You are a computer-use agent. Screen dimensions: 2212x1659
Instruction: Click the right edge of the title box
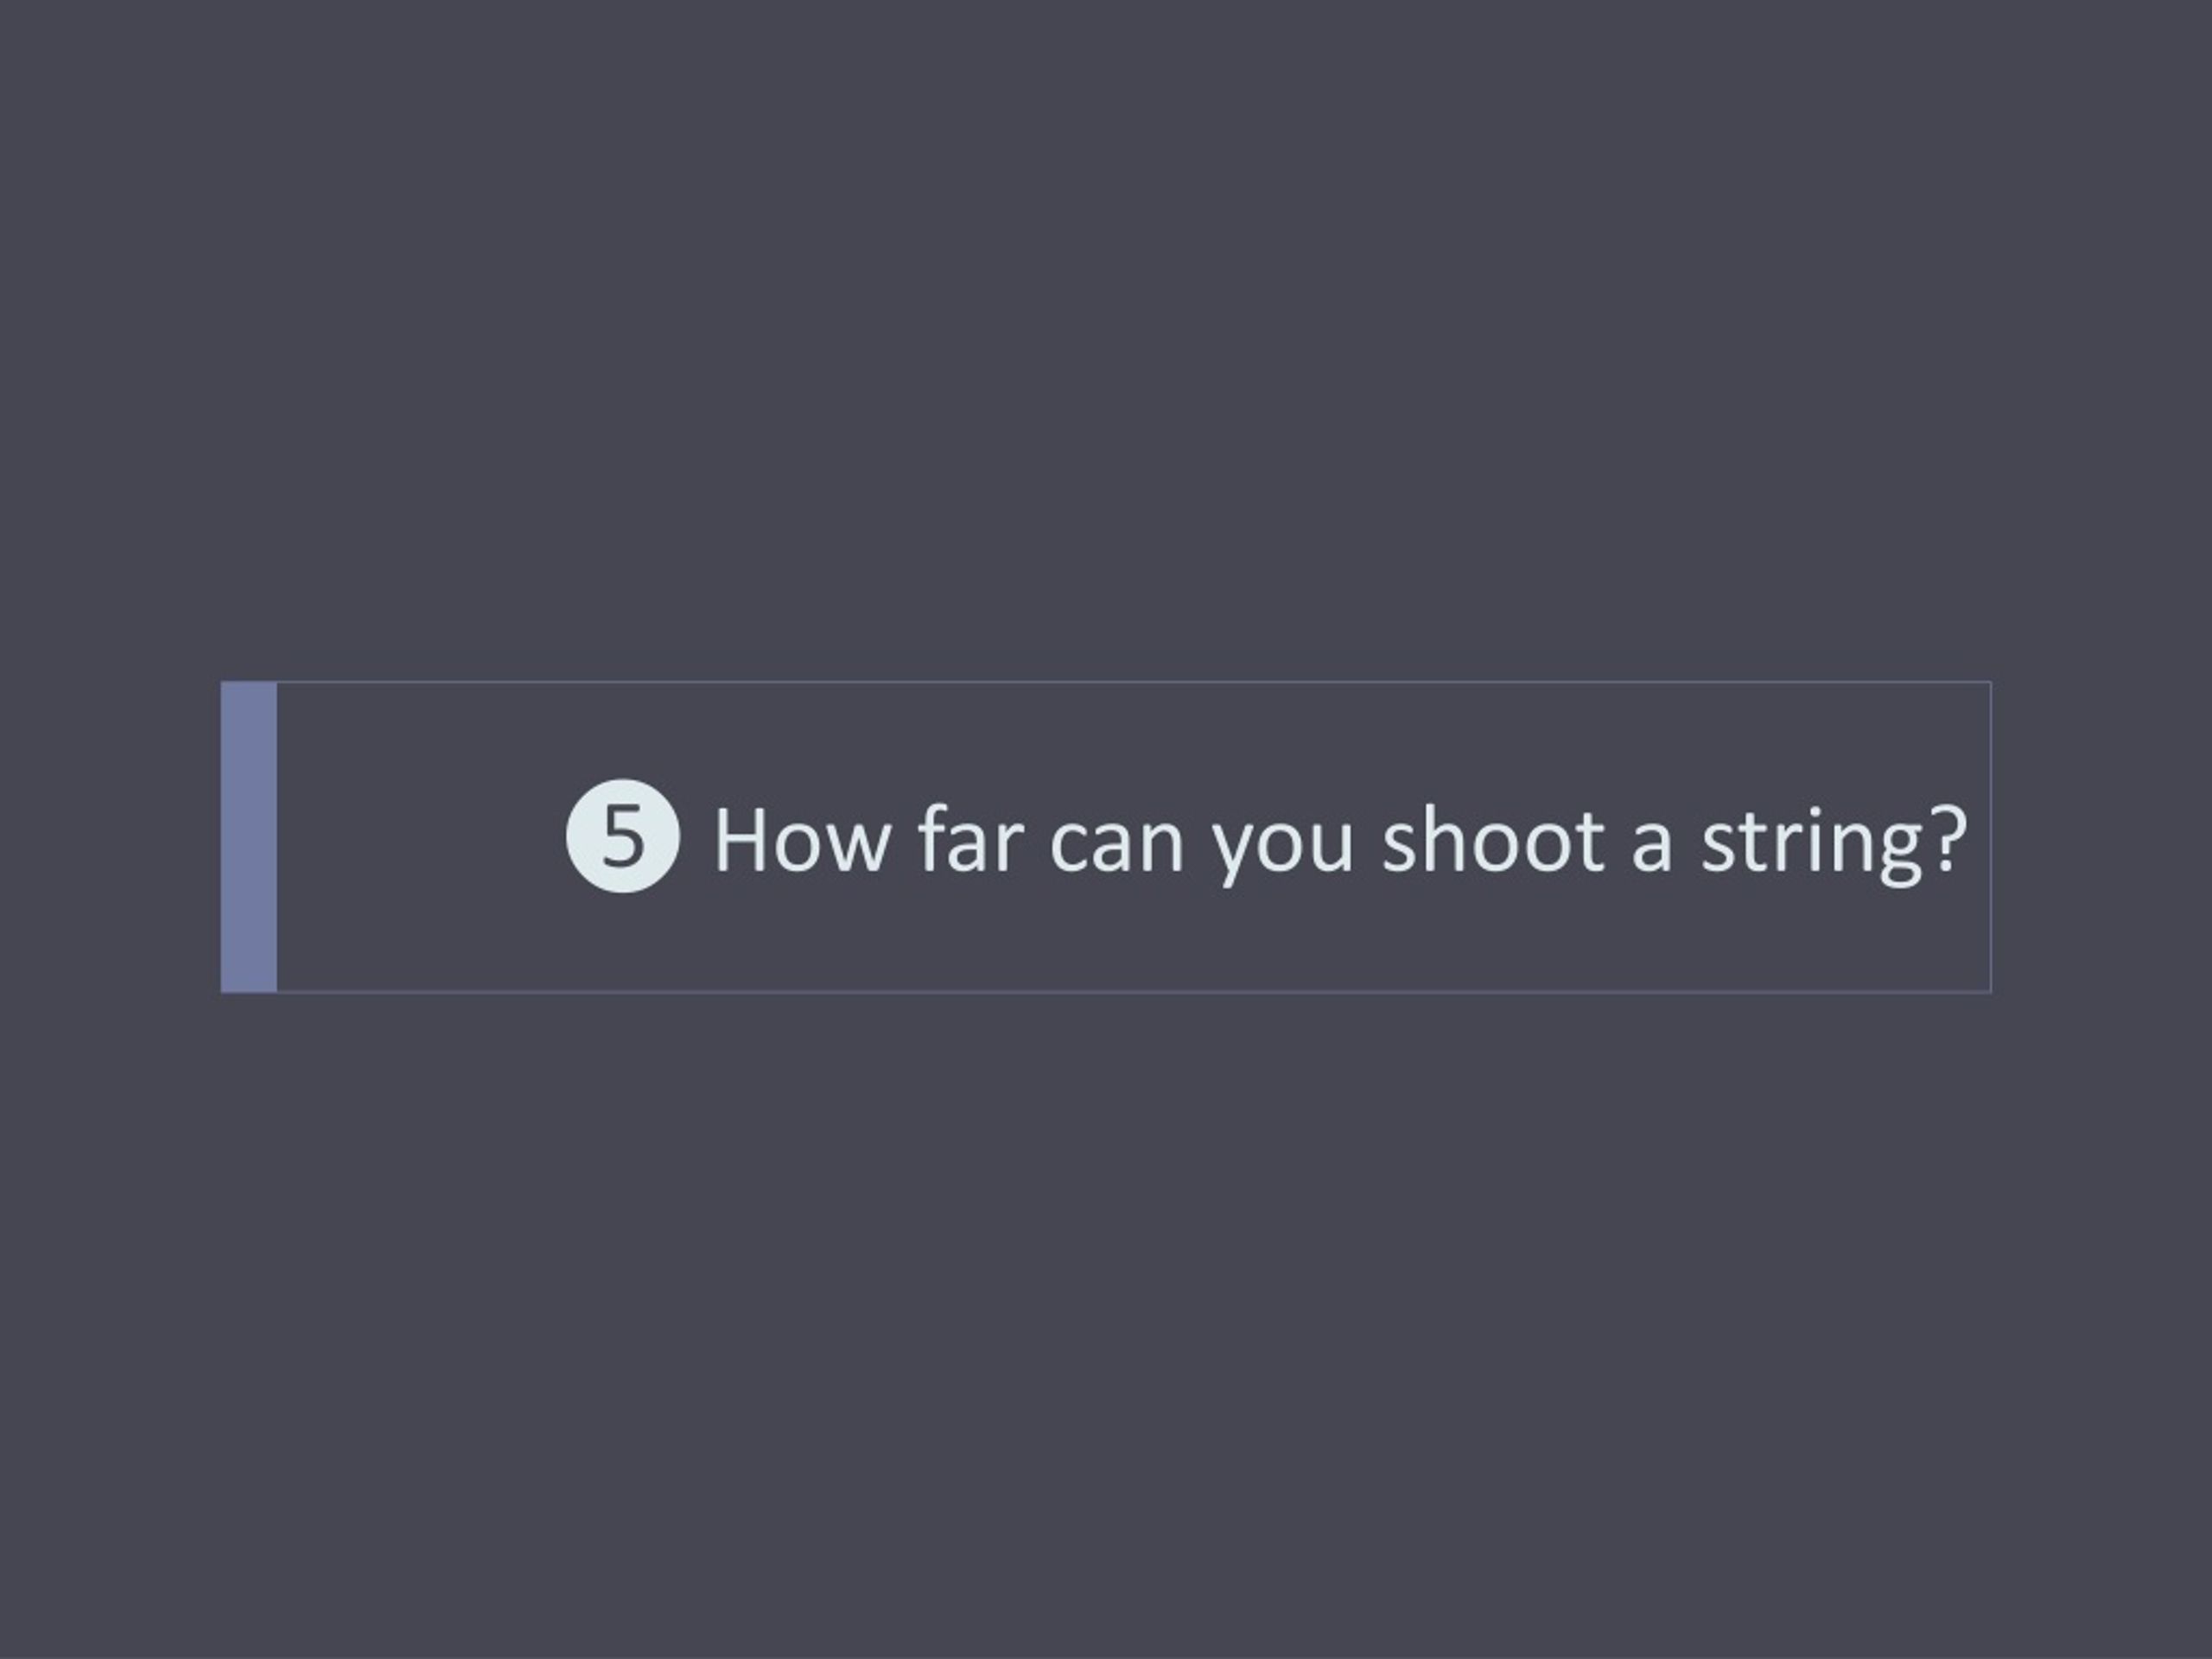coord(1990,837)
